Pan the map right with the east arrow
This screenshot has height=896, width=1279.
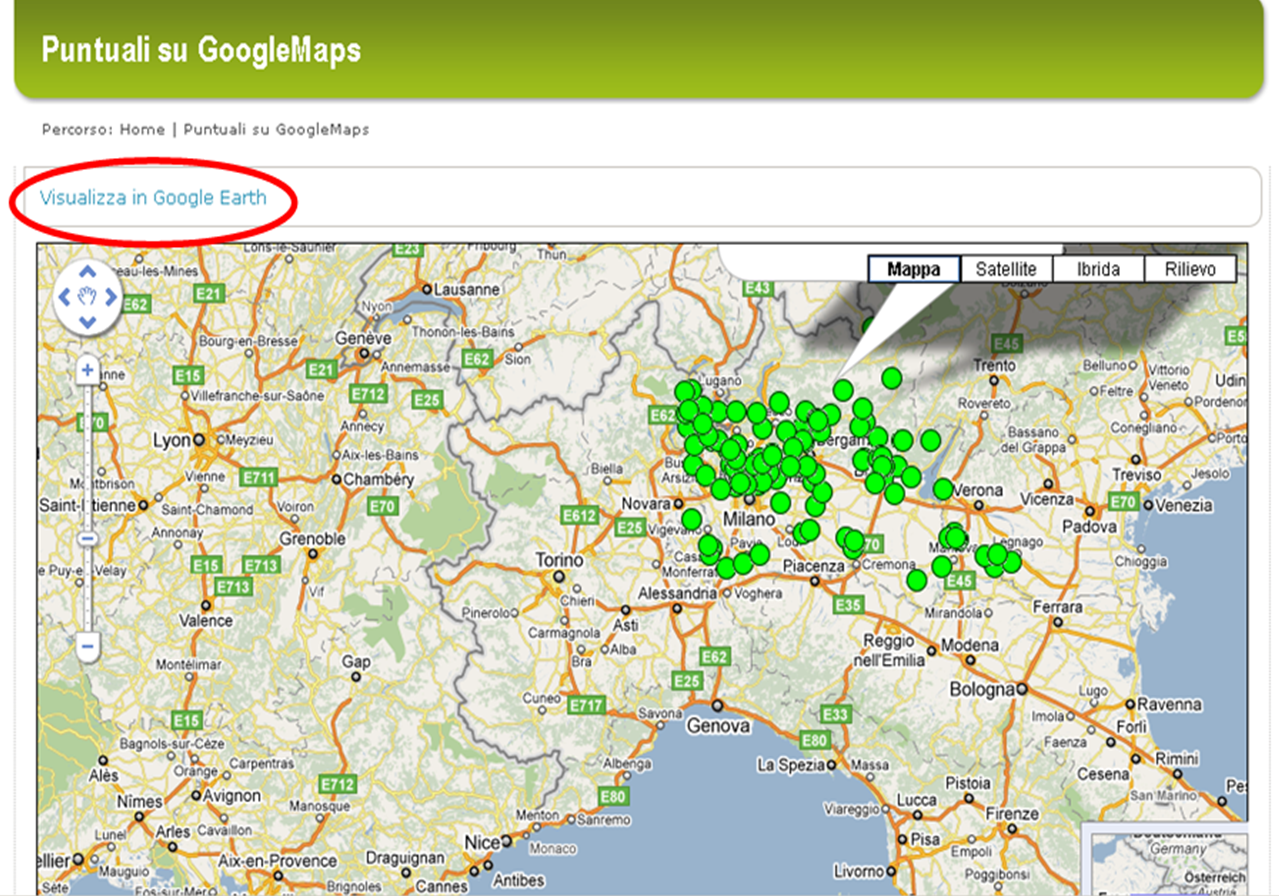click(x=111, y=296)
